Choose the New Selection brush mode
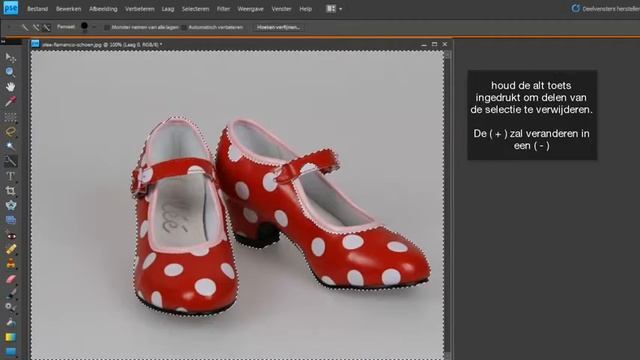Screen dimensions: 640x360 (x=25, y=27)
